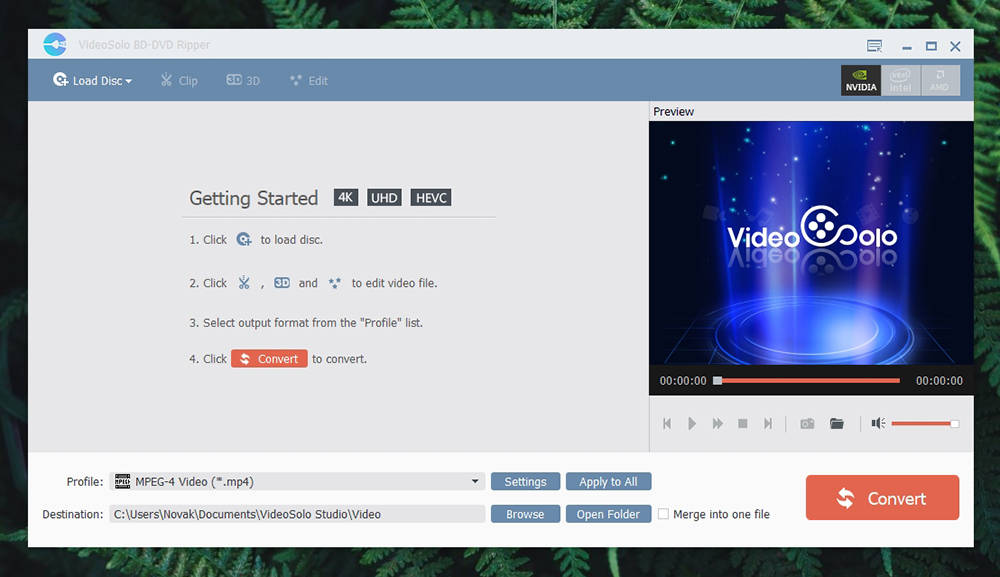Click the 3D icon in step 2
The height and width of the screenshot is (577, 1000).
pos(282,282)
